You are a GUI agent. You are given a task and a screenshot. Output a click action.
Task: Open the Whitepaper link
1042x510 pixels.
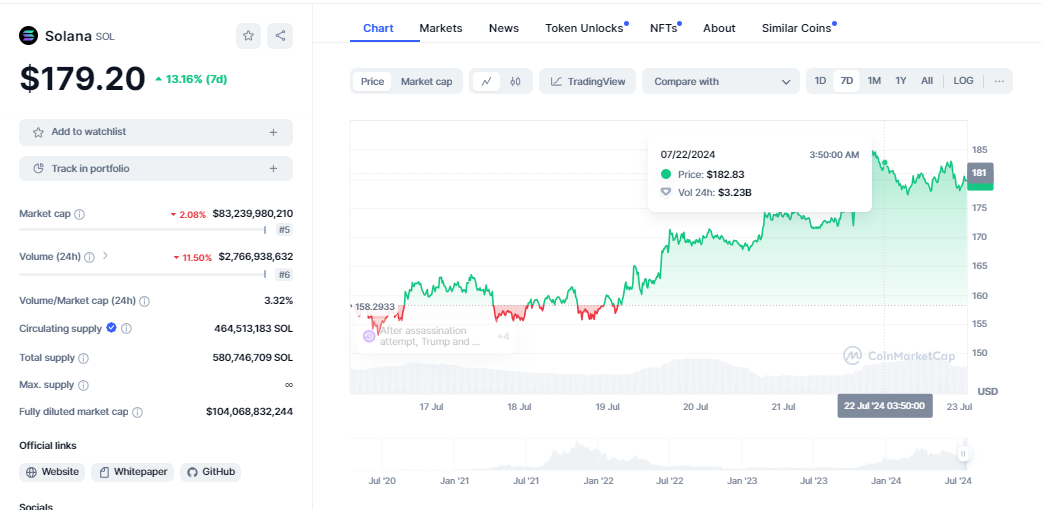[133, 472]
